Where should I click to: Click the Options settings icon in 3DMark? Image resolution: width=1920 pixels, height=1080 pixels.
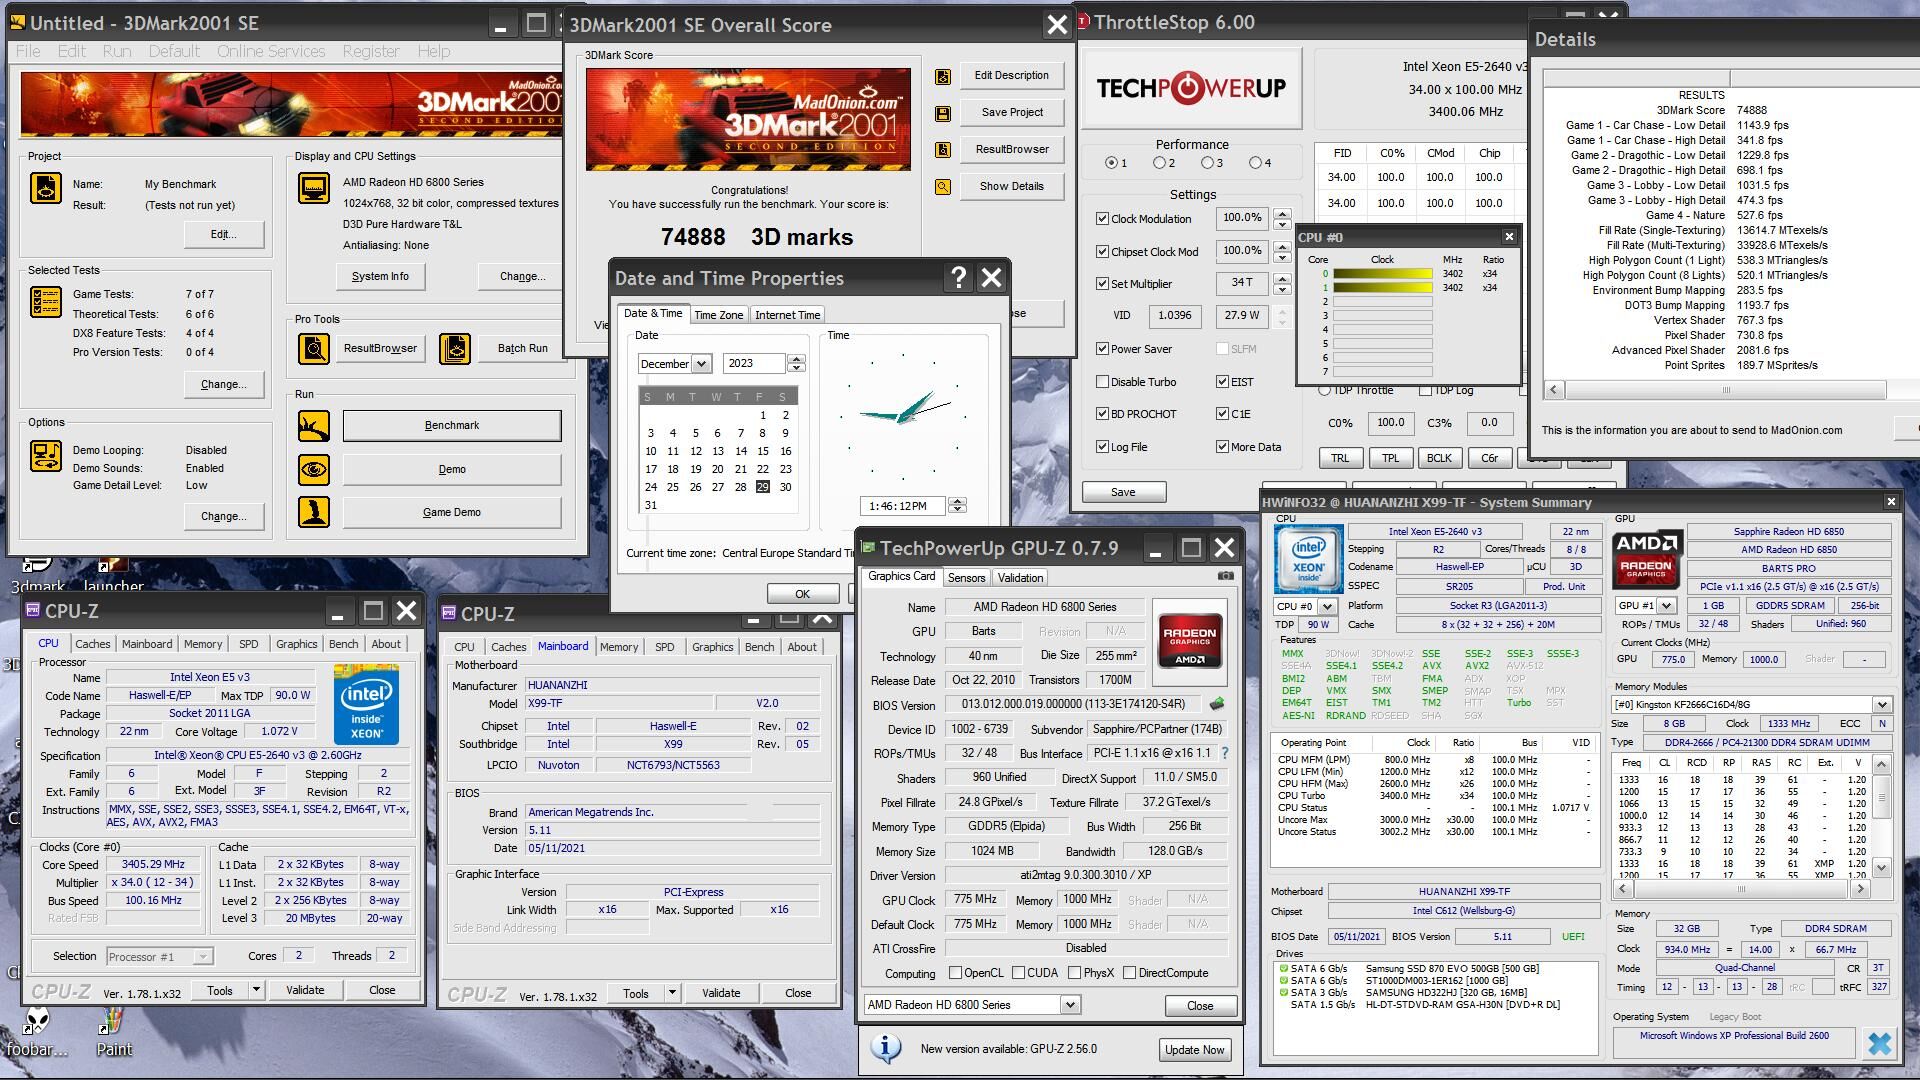coord(46,456)
